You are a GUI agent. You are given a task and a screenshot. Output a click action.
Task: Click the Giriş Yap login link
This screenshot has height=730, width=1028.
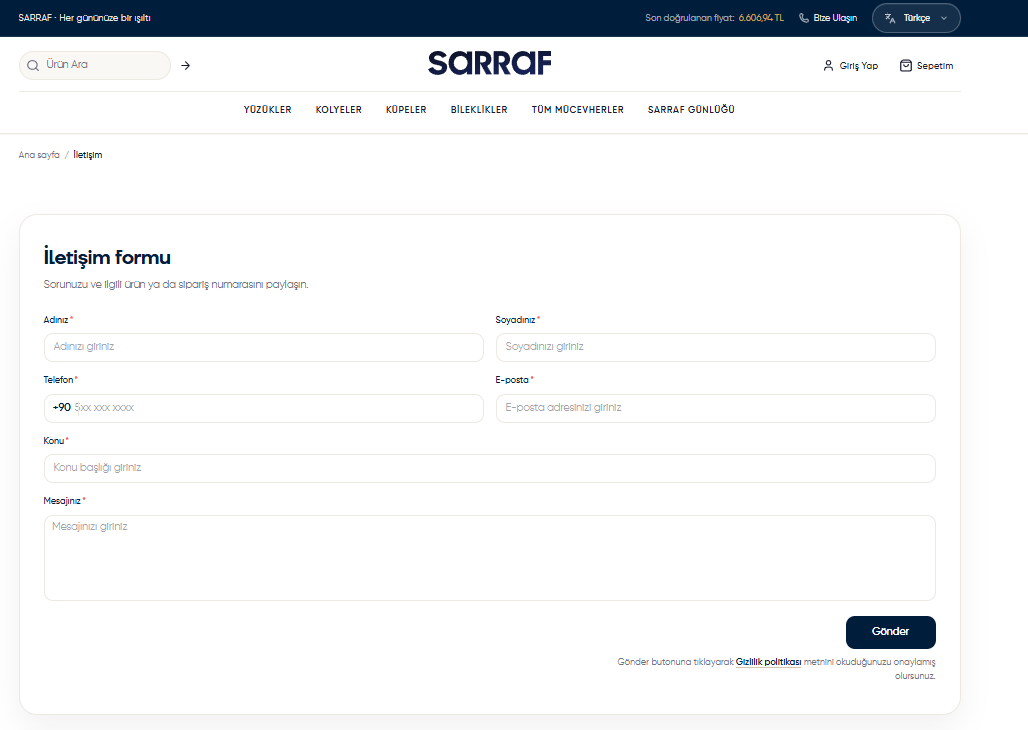850,66
